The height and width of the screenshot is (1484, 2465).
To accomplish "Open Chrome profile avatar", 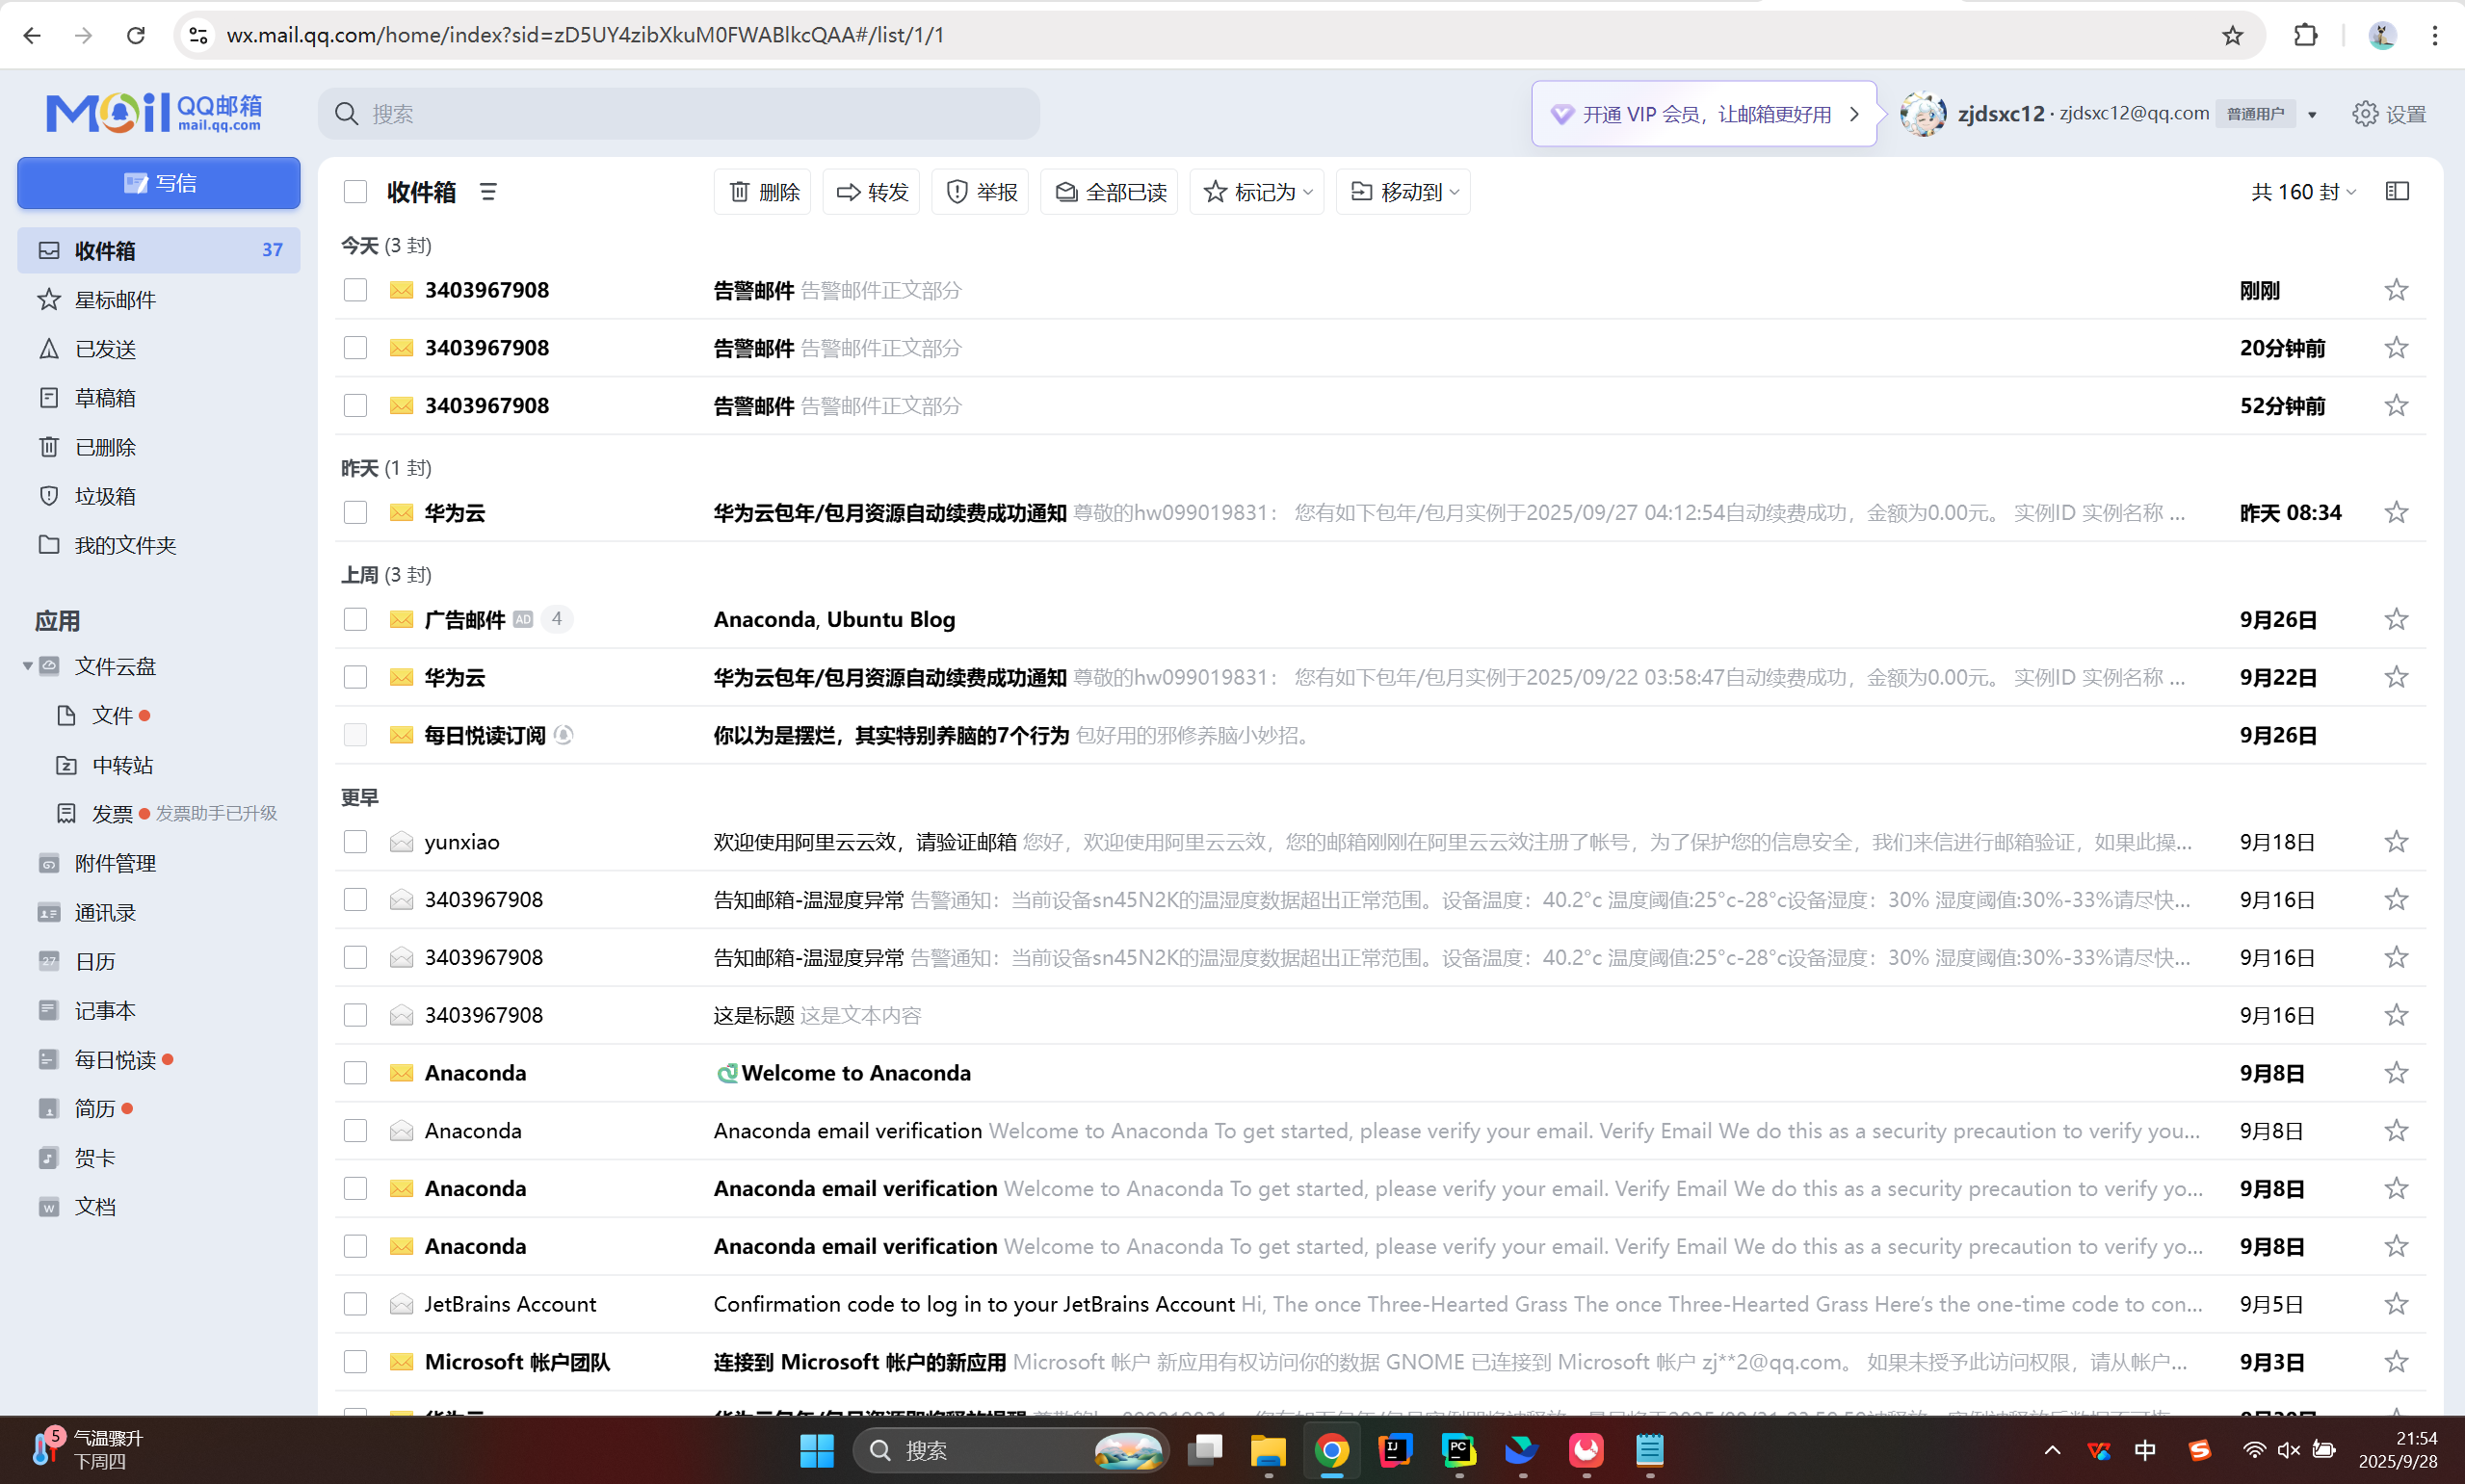I will coord(2382,35).
